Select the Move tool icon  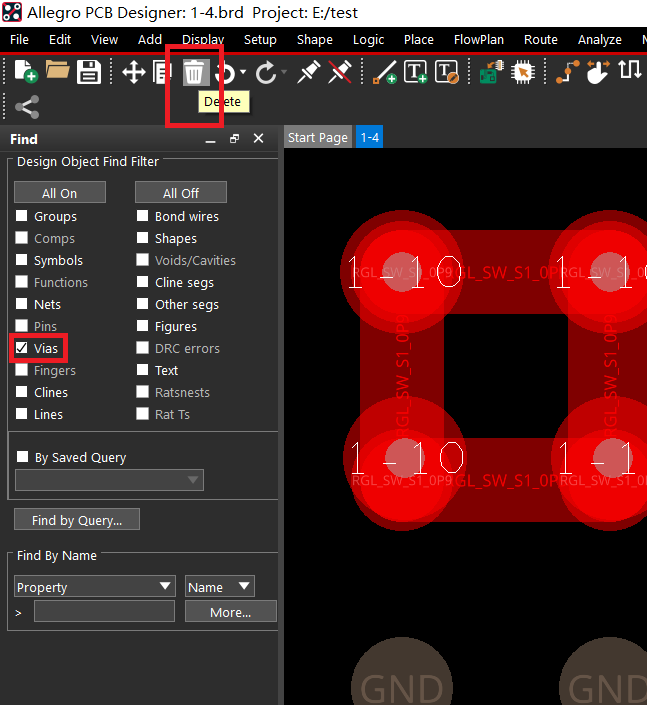pos(134,72)
